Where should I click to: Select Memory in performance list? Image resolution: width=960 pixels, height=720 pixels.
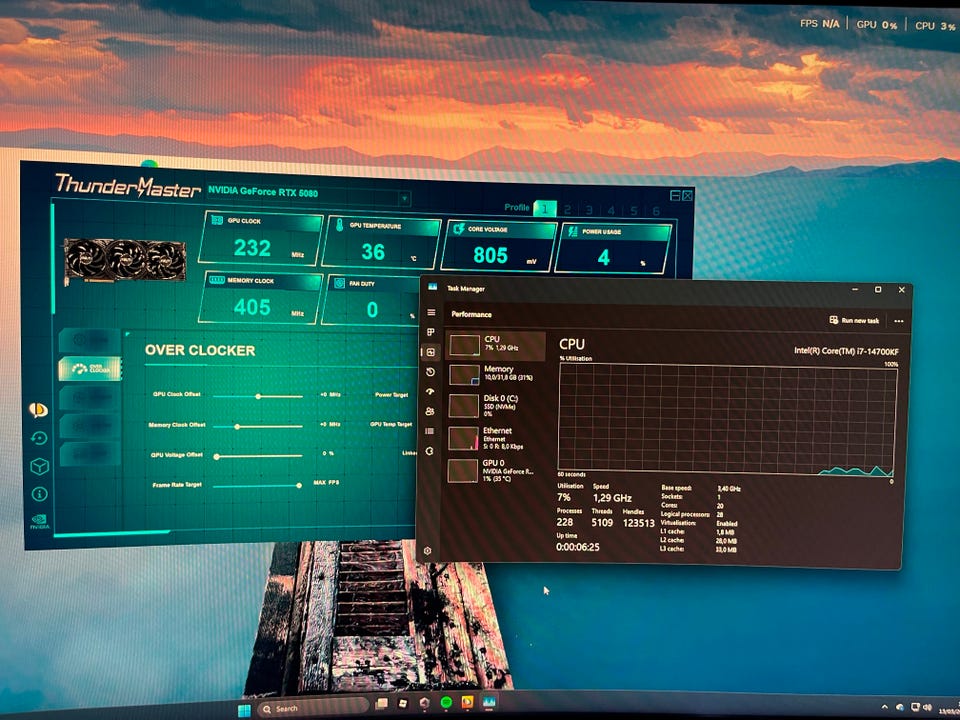pos(495,374)
